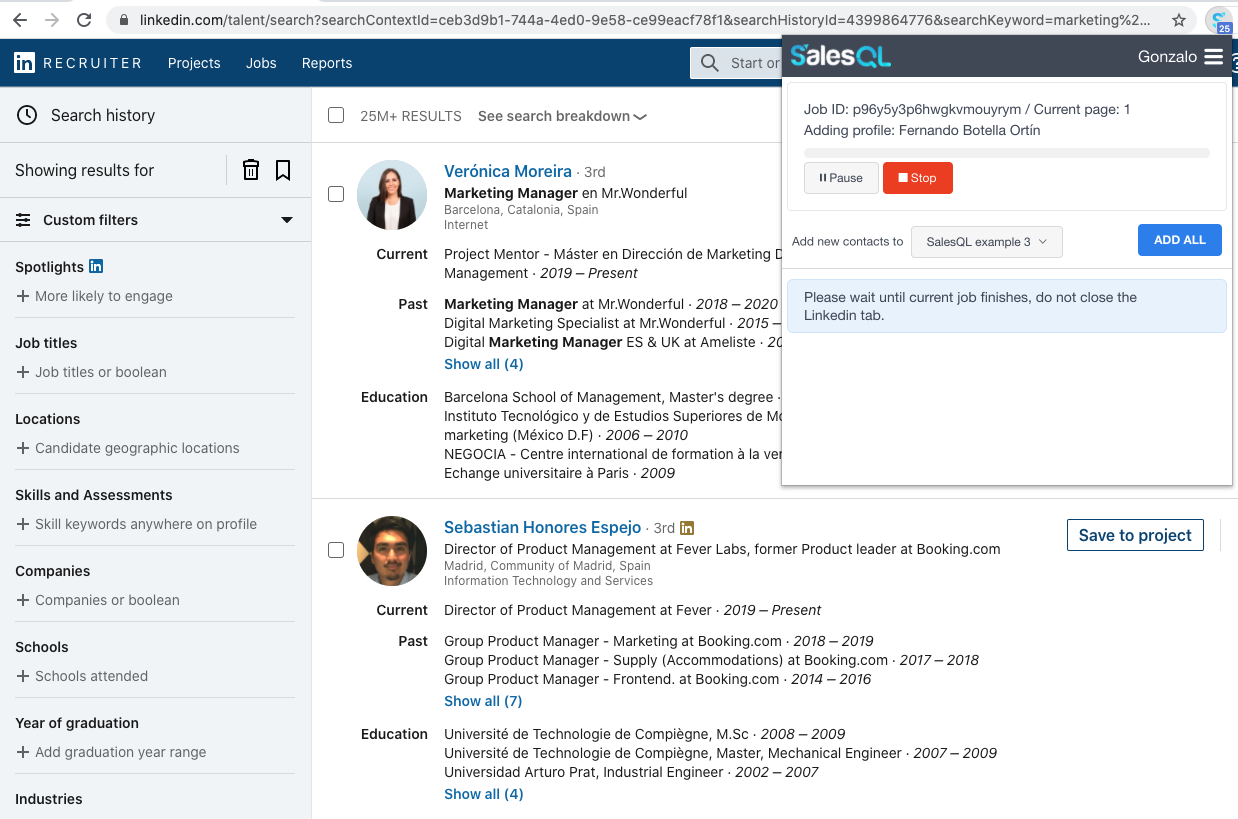Open Verónica Moreira profile link
This screenshot has height=819, width=1238.
[508, 171]
